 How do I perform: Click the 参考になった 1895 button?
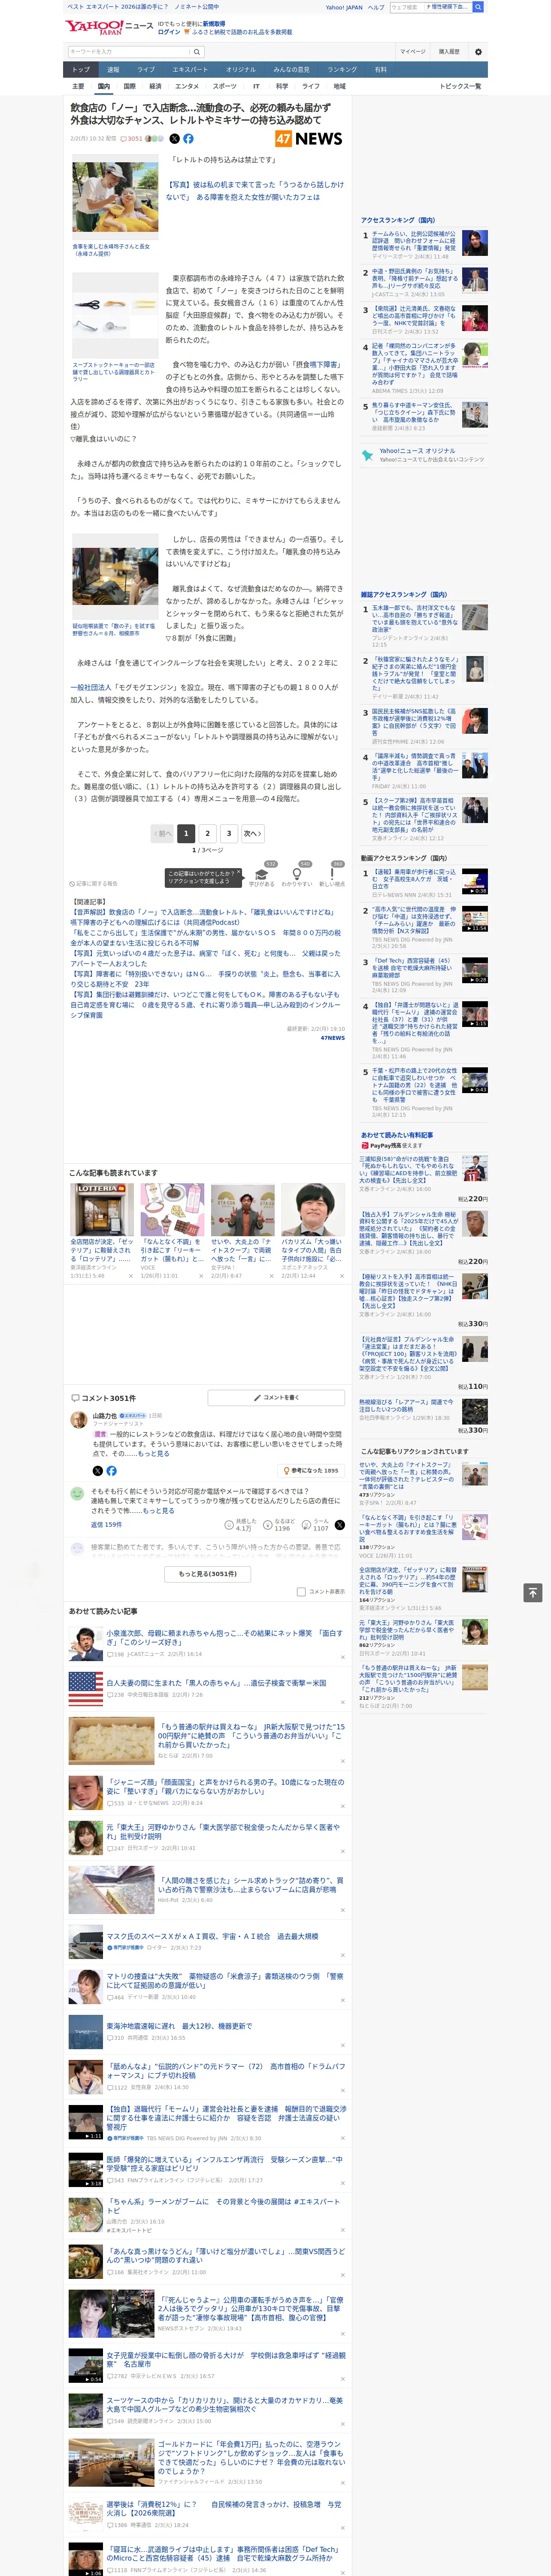pos(312,1471)
